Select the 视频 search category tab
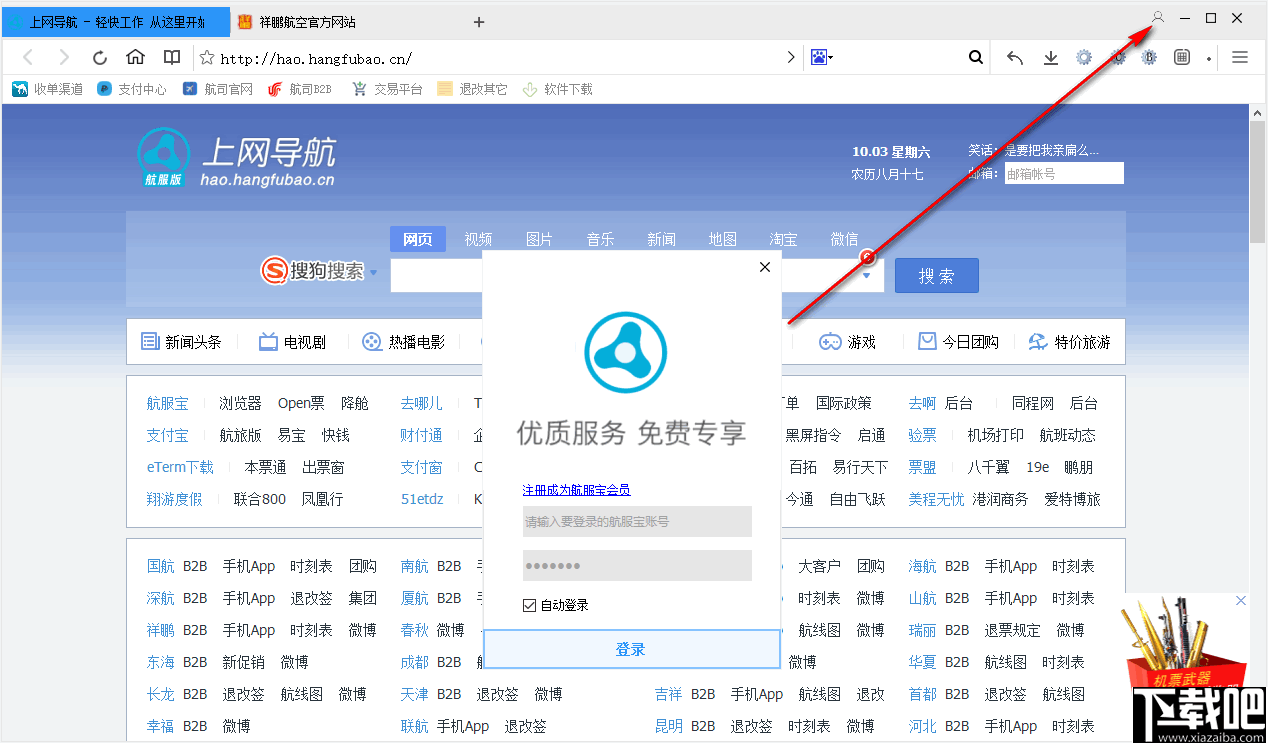 (x=478, y=238)
